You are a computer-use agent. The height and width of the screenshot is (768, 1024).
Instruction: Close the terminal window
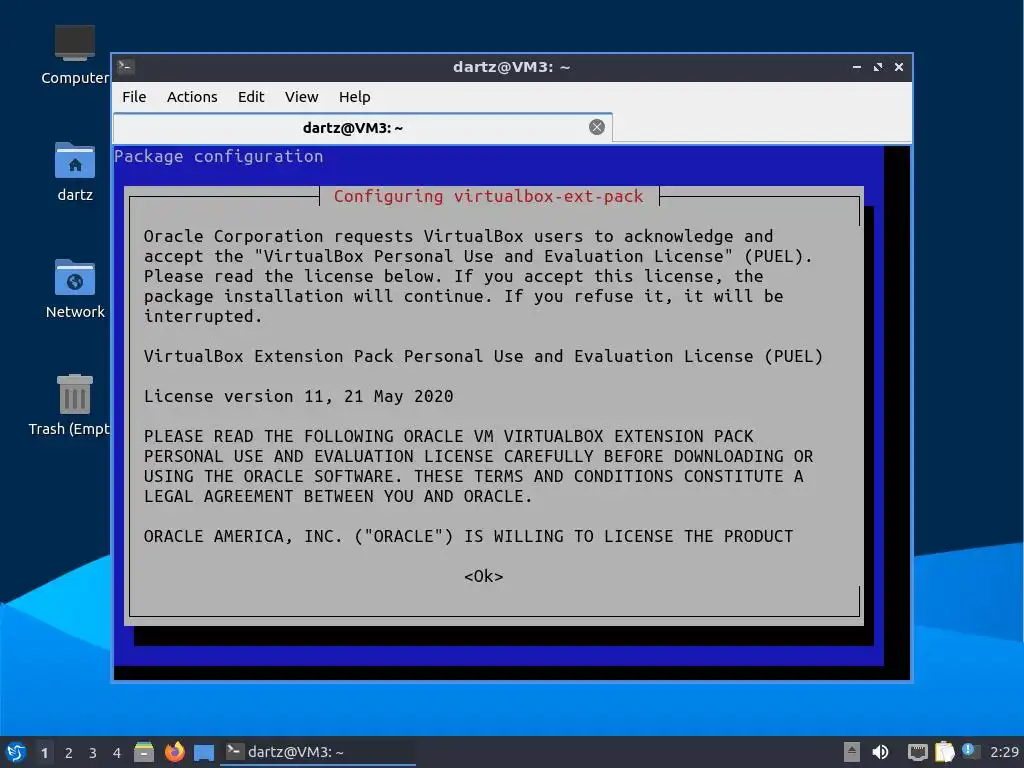click(x=899, y=67)
